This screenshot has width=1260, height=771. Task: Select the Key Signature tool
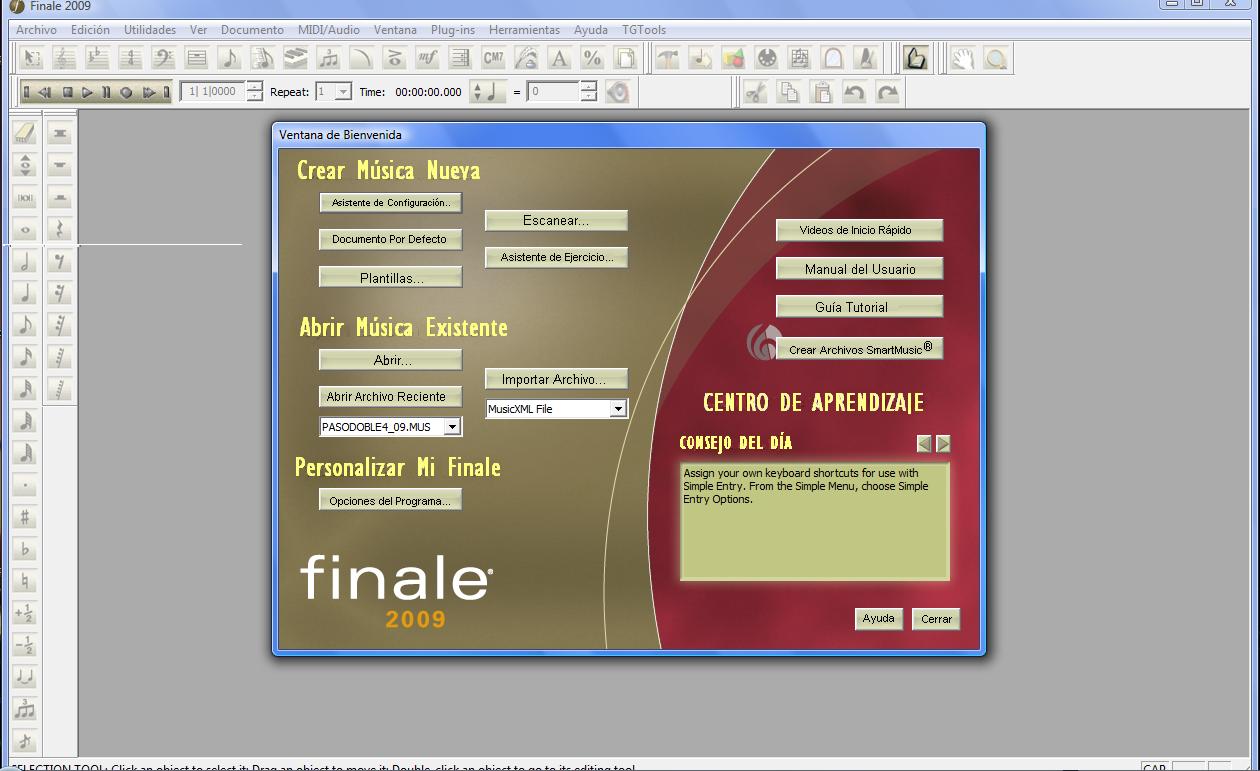[x=98, y=59]
